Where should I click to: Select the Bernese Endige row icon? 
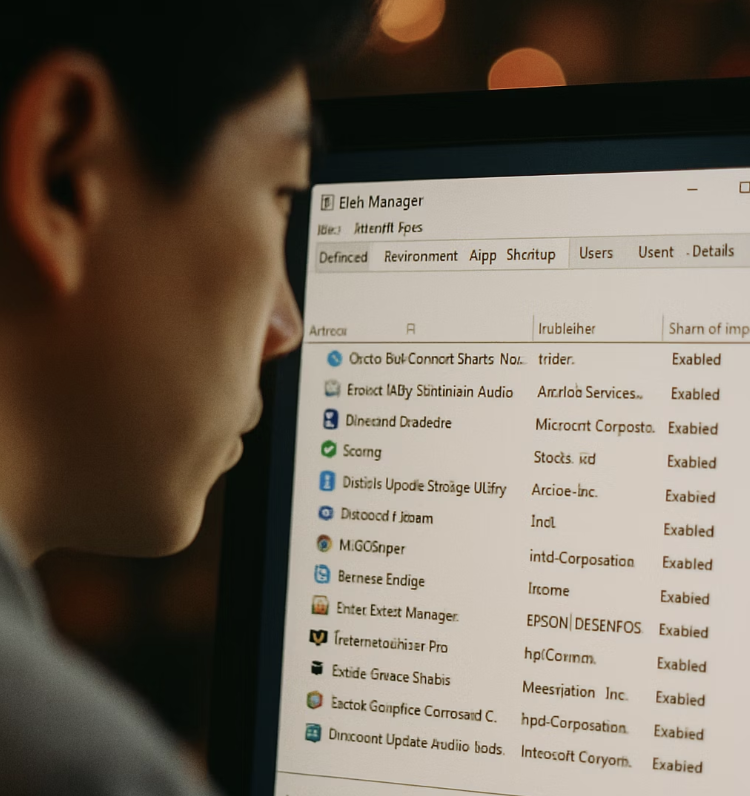(322, 575)
